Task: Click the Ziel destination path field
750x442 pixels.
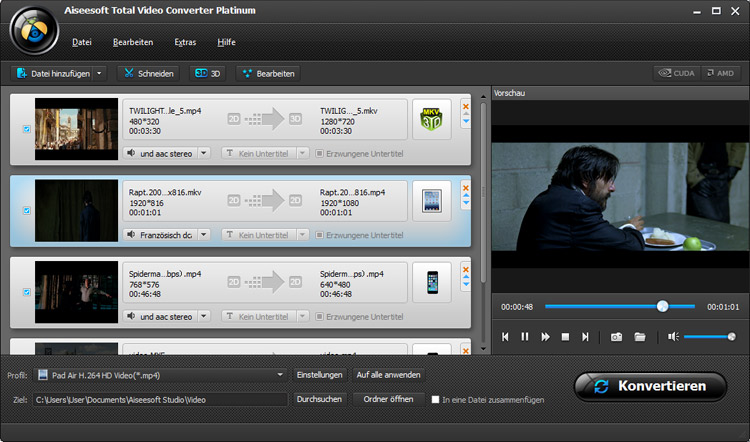Action: 160,399
